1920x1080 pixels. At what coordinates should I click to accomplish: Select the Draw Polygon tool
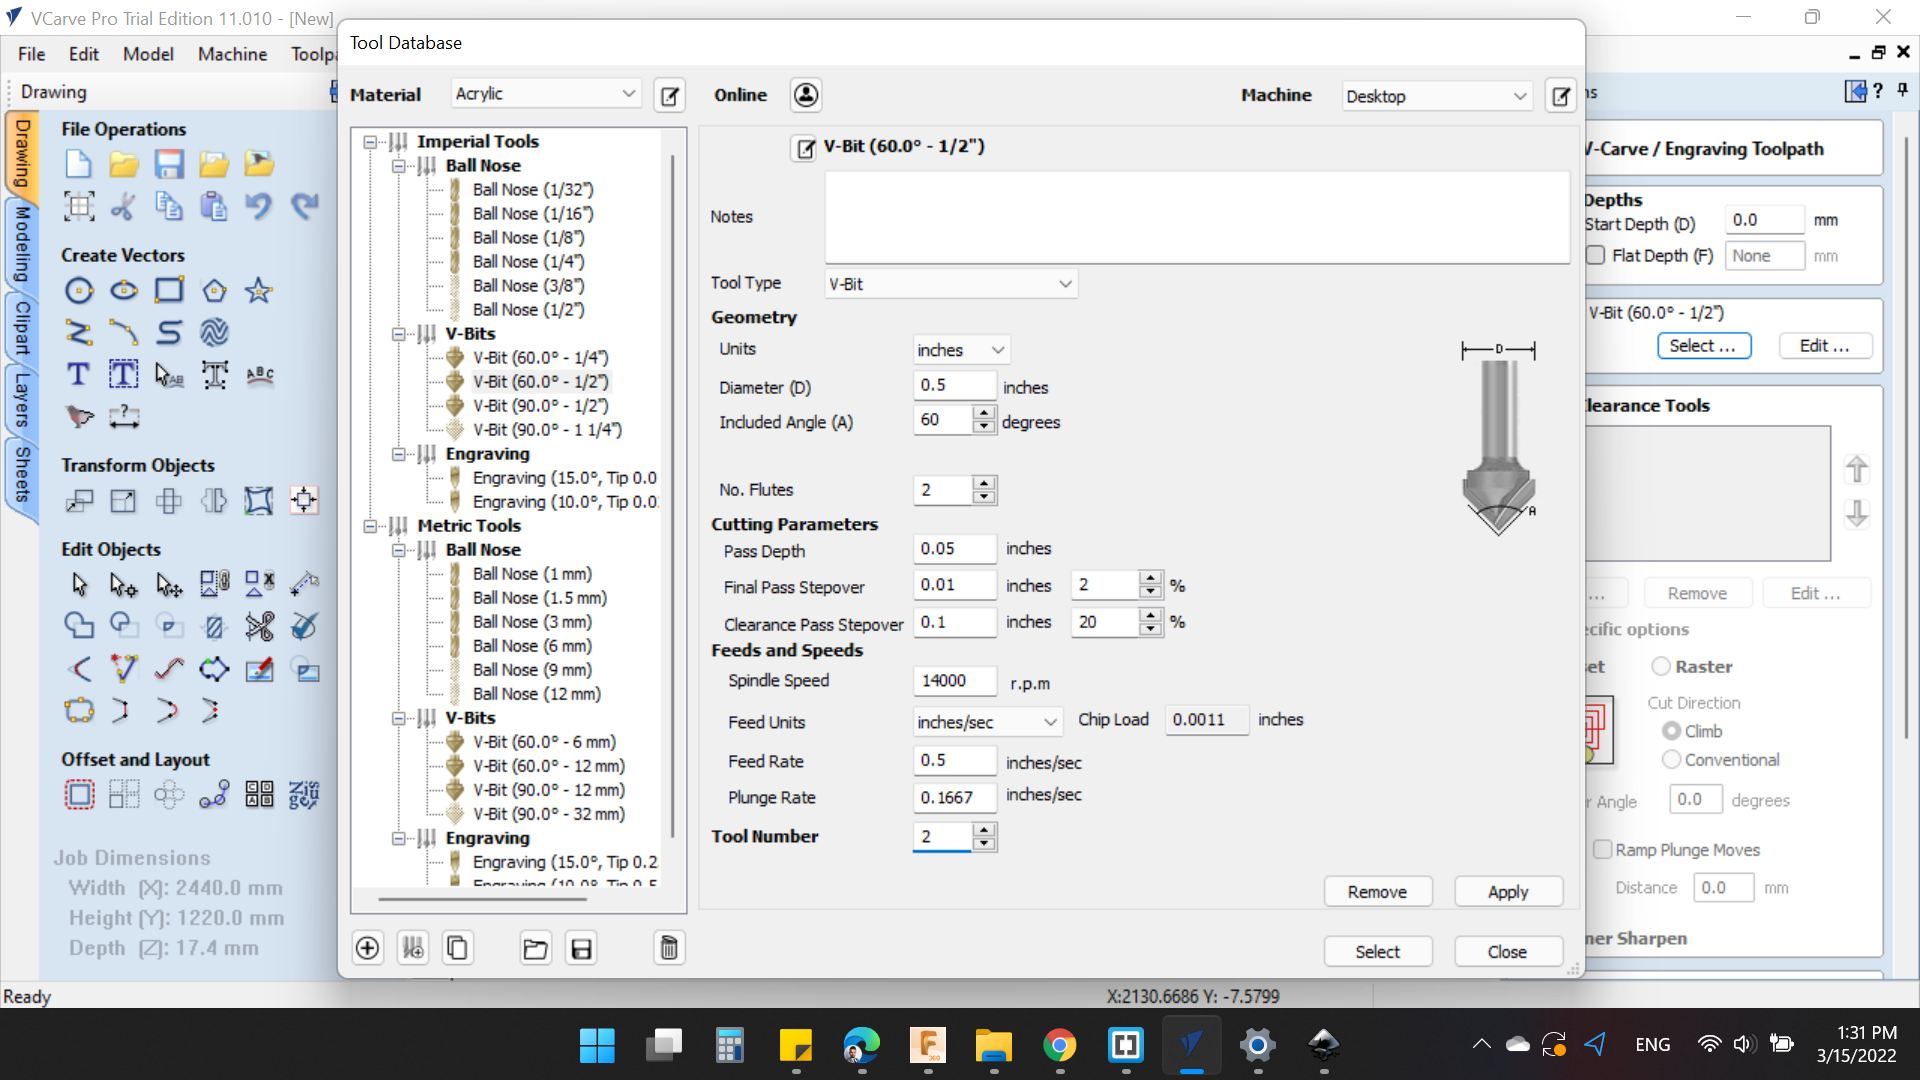point(214,291)
